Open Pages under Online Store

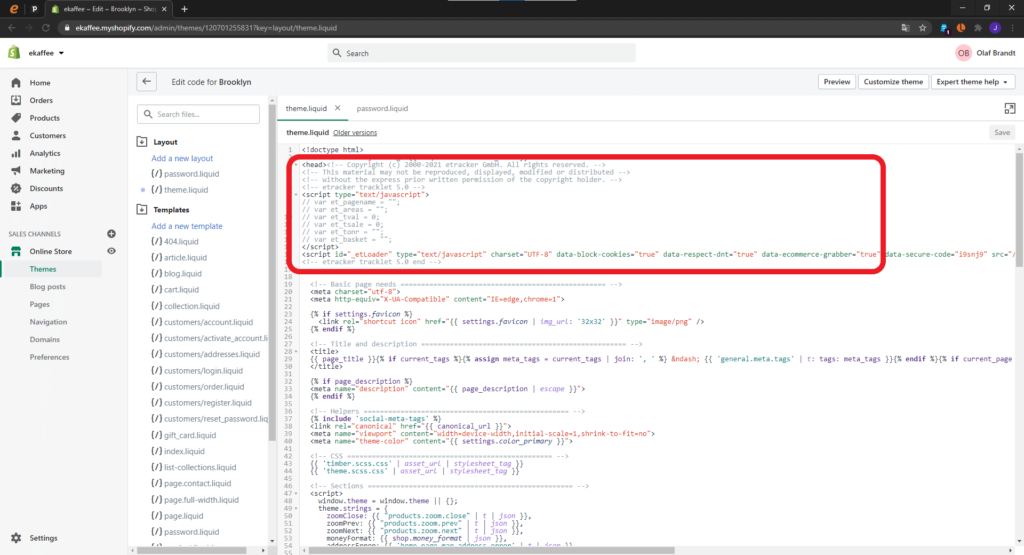(39, 304)
